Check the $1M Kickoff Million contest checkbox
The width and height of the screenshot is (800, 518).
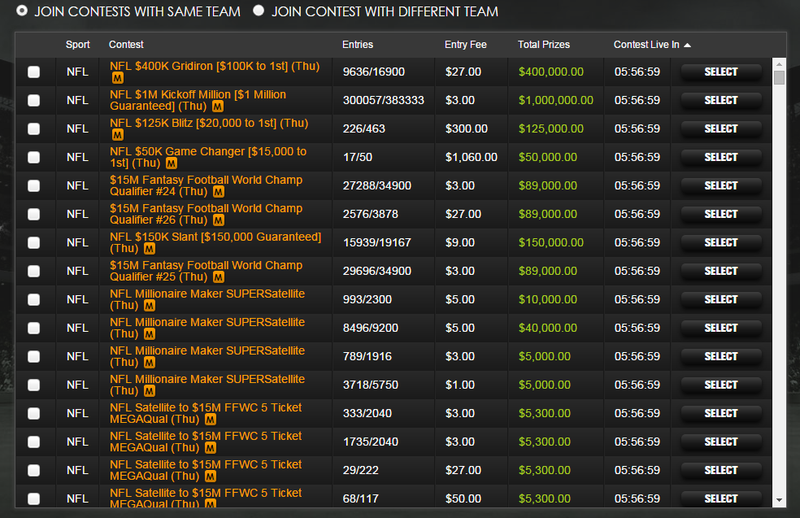pos(34,101)
